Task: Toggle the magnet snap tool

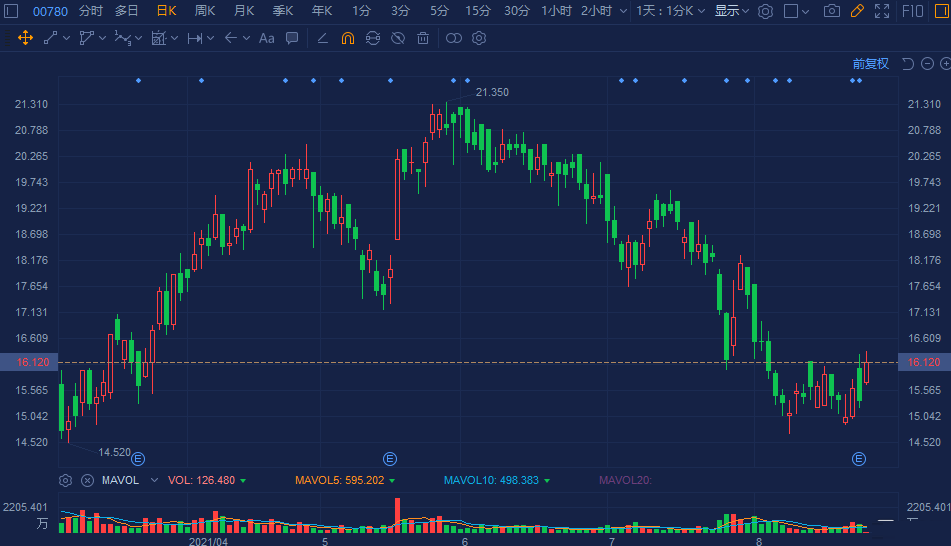Action: point(348,38)
